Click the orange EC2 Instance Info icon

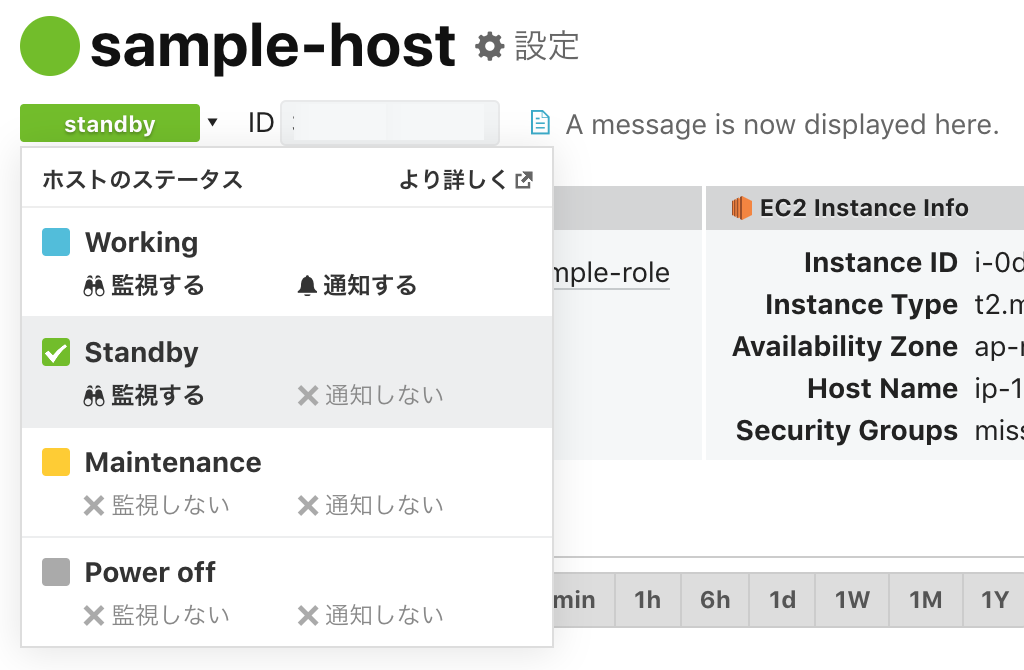point(741,208)
